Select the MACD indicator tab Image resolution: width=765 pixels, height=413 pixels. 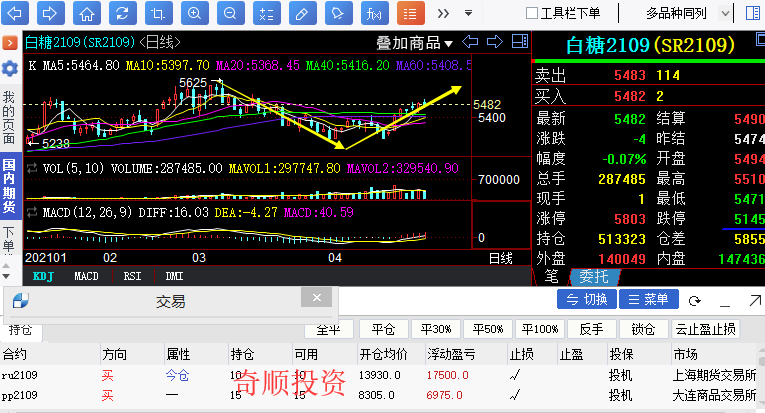coord(86,276)
